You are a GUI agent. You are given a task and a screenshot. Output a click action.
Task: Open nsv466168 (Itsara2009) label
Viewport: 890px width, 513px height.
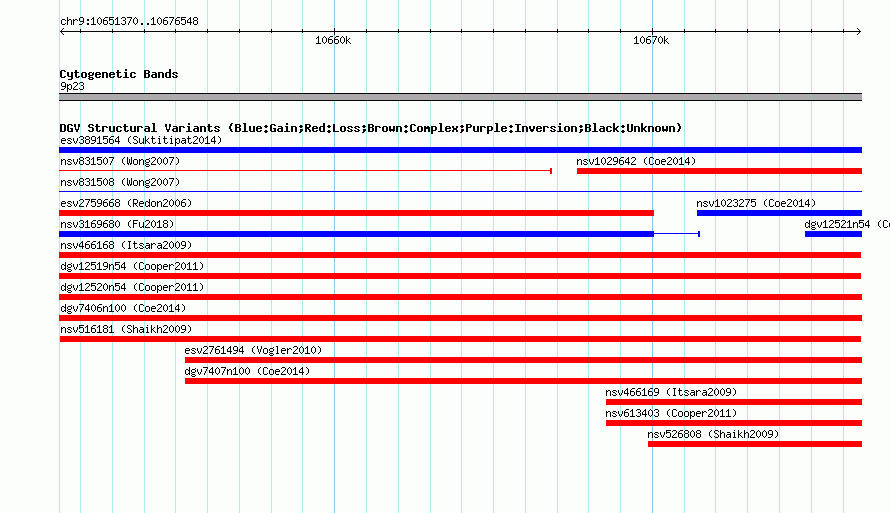pyautogui.click(x=126, y=245)
